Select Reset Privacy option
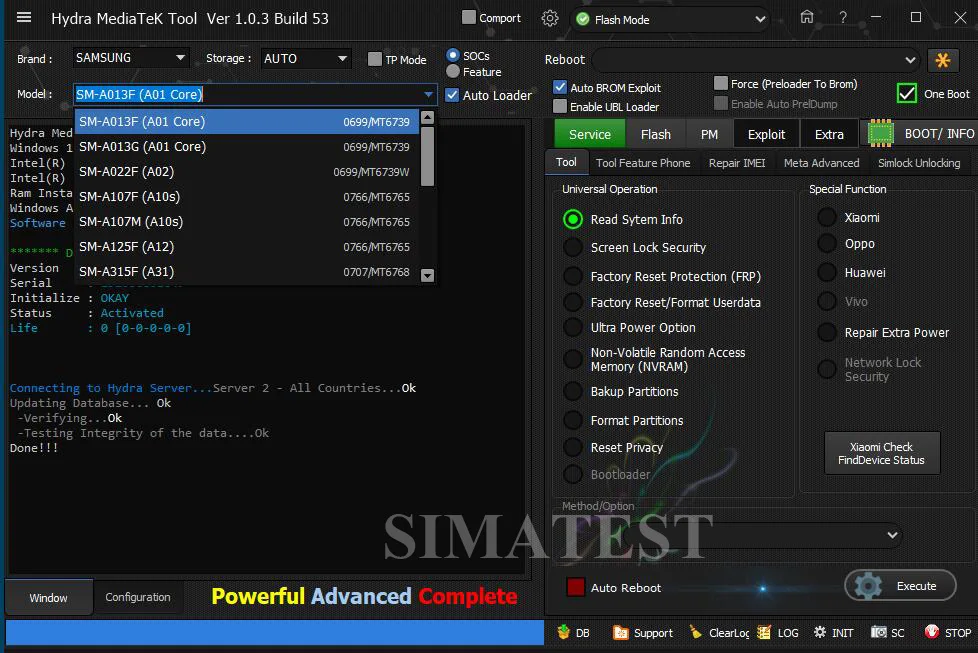The image size is (978, 653). pos(573,447)
